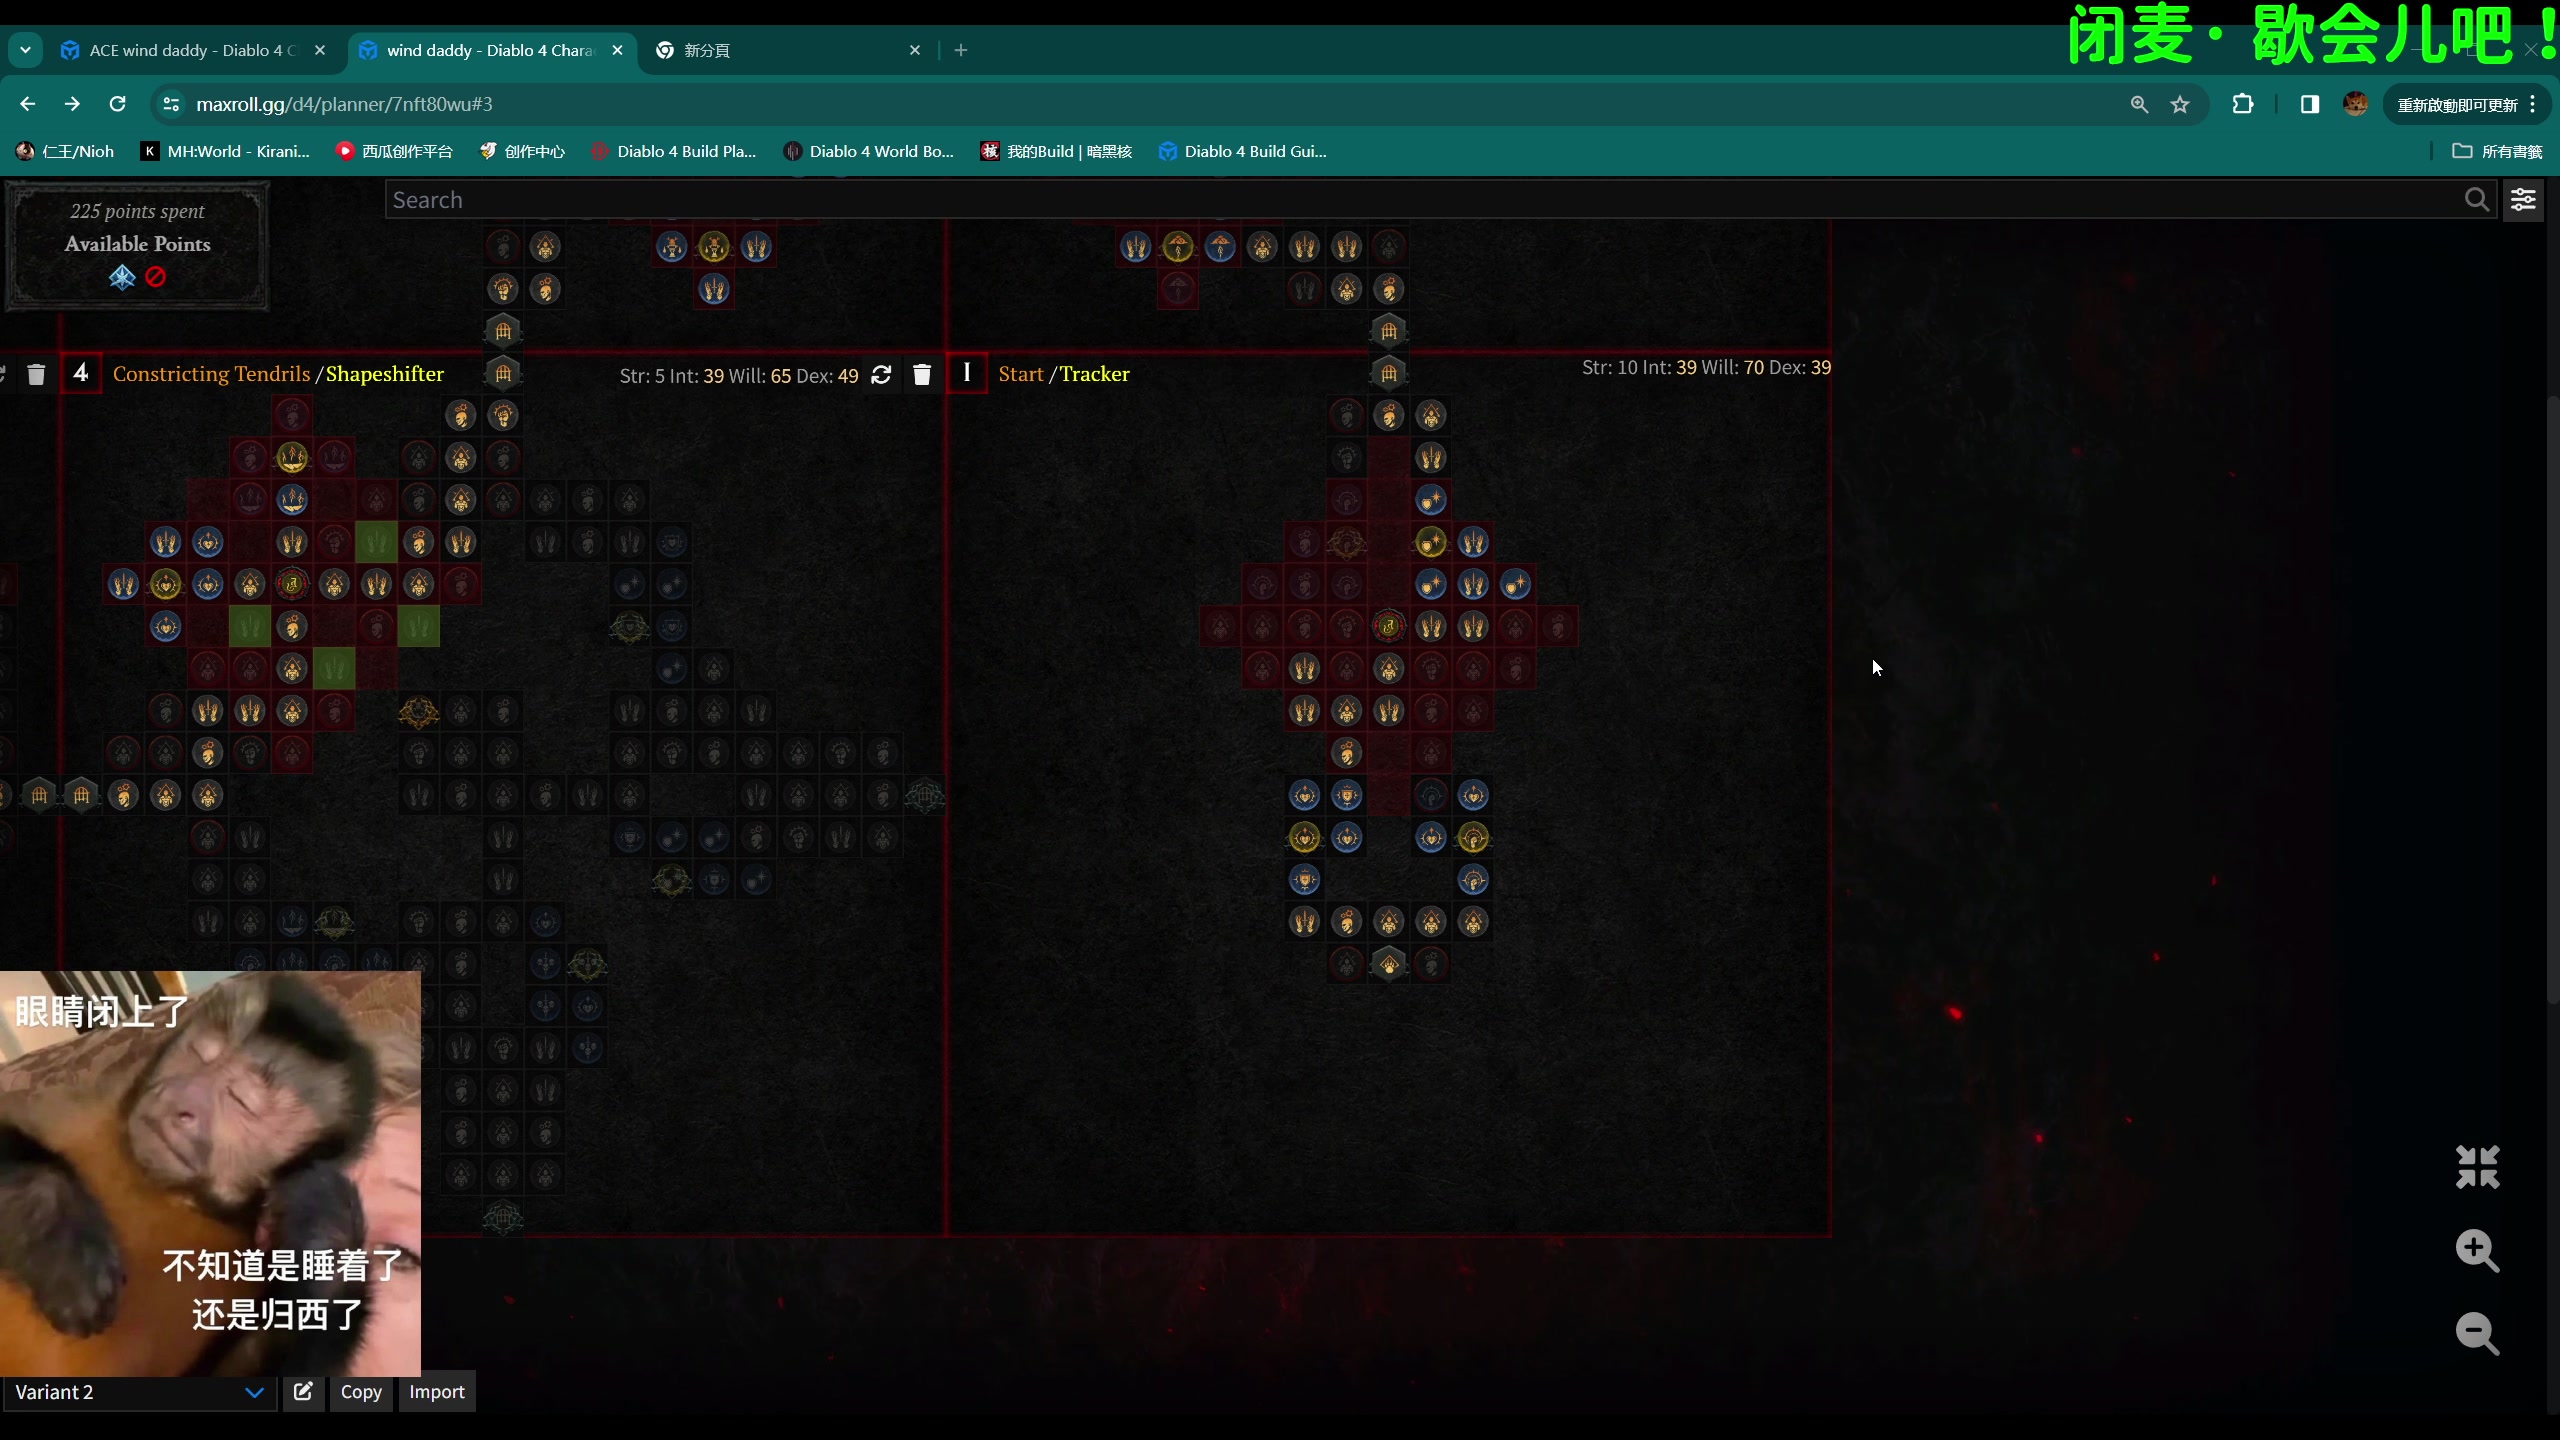The height and width of the screenshot is (1440, 2560).
Task: Switch to ACE wind daddy tab
Action: [194, 50]
